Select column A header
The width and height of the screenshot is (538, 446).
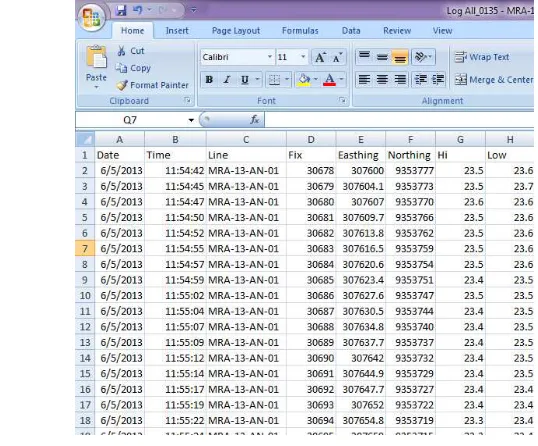[x=119, y=140]
